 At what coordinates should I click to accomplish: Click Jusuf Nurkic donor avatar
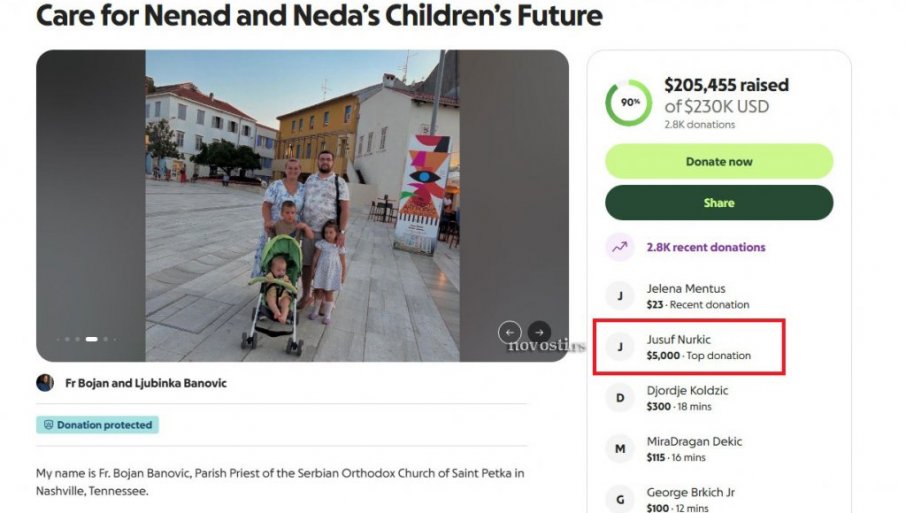[620, 347]
